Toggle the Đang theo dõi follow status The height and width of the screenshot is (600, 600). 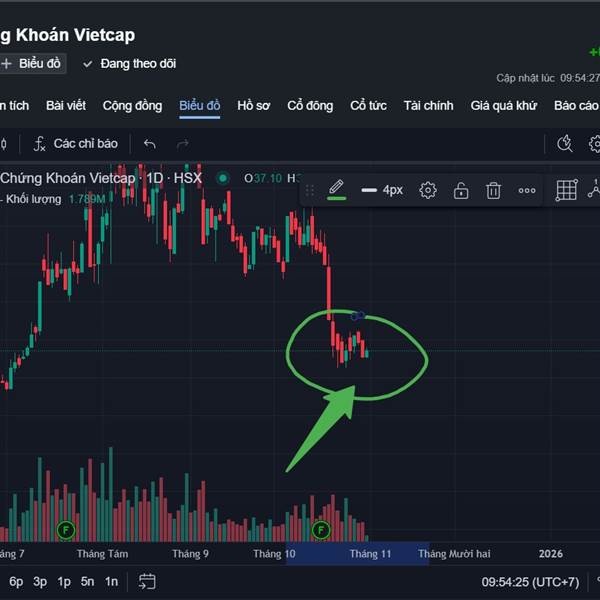click(x=129, y=64)
